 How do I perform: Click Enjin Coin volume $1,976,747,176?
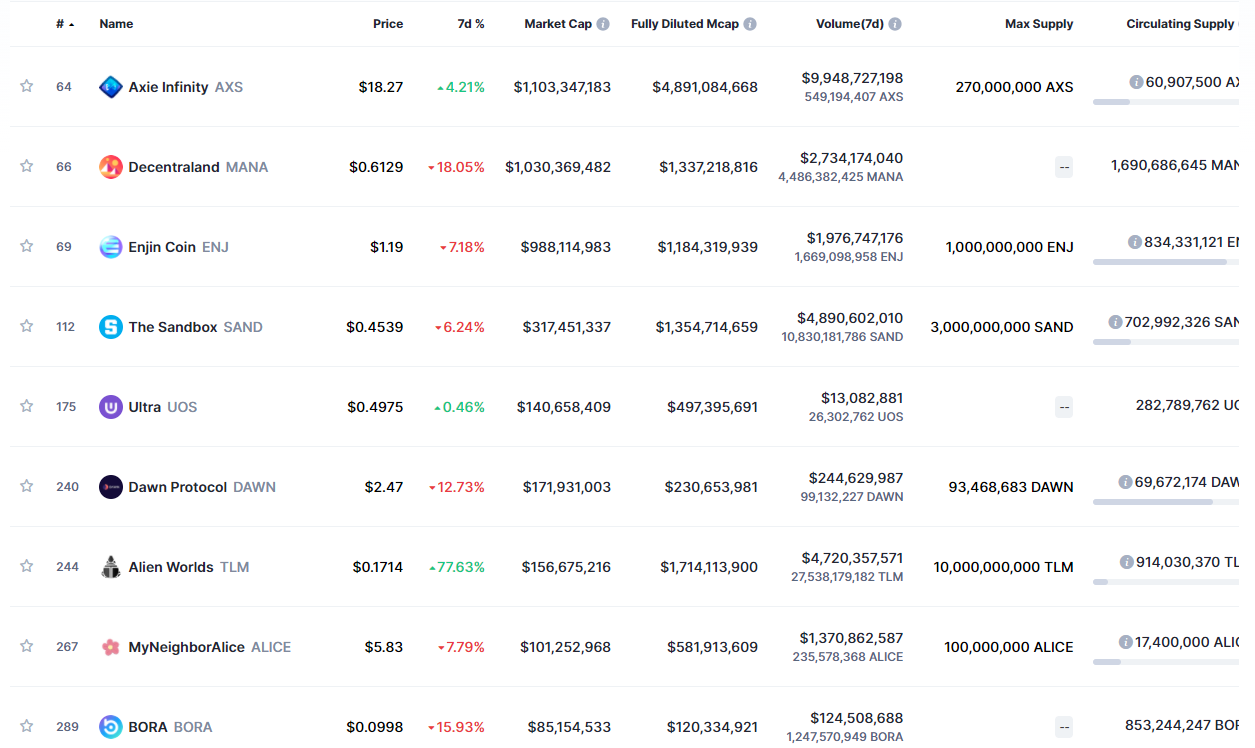(x=855, y=238)
